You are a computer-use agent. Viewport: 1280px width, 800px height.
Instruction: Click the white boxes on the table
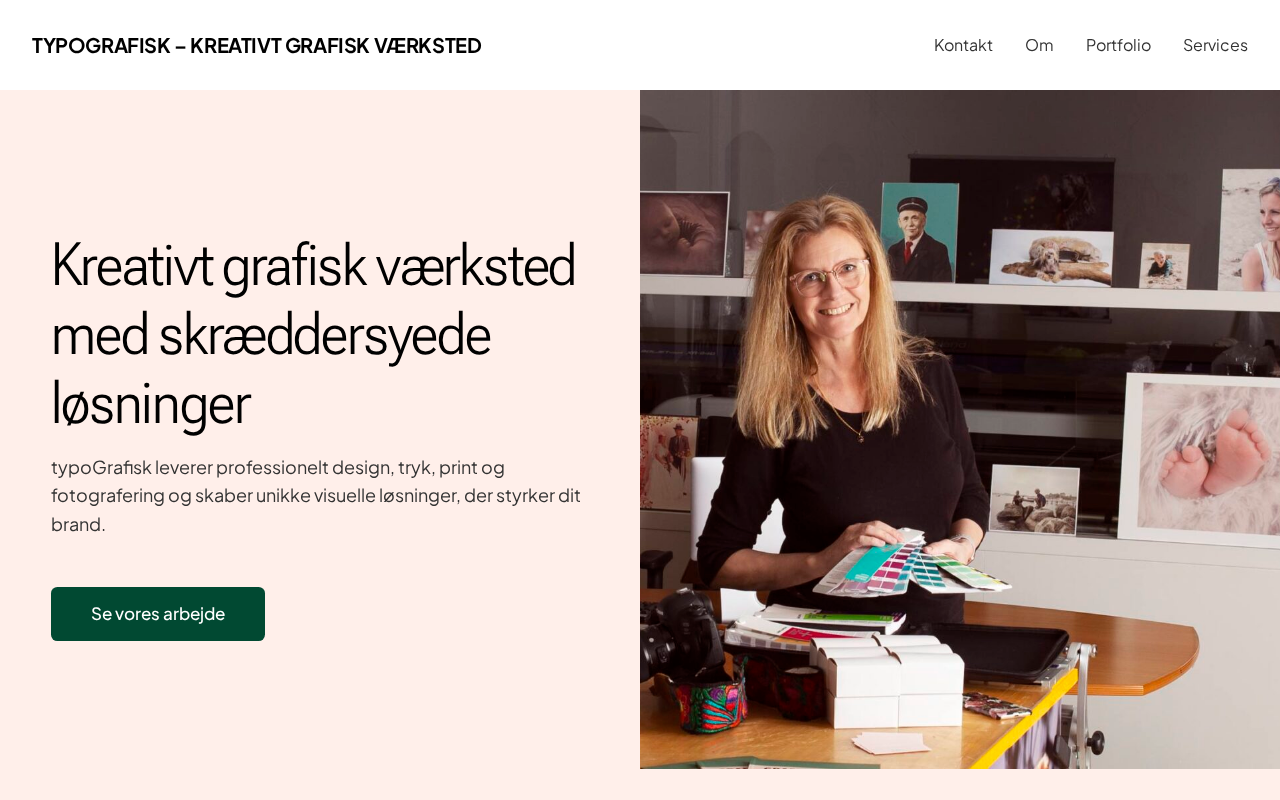click(x=886, y=680)
